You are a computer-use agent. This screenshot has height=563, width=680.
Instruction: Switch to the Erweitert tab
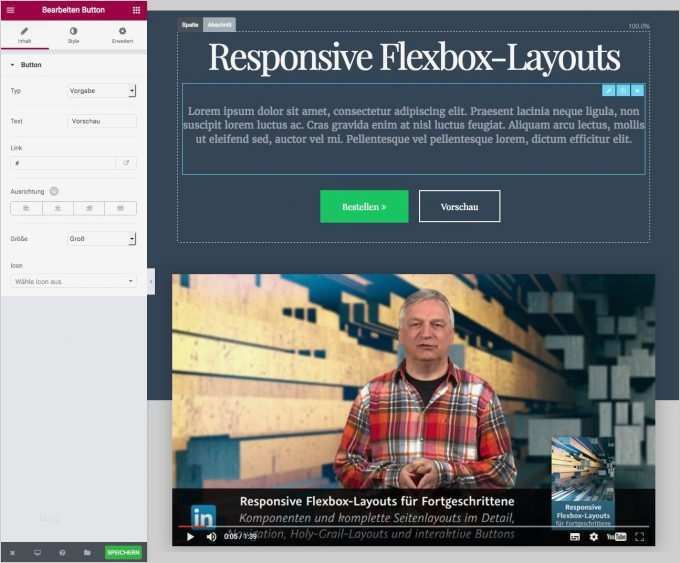[x=122, y=35]
